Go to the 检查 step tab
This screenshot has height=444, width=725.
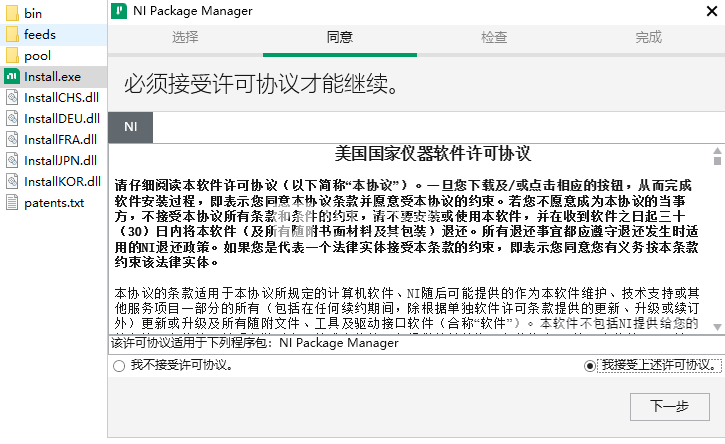[x=494, y=37]
